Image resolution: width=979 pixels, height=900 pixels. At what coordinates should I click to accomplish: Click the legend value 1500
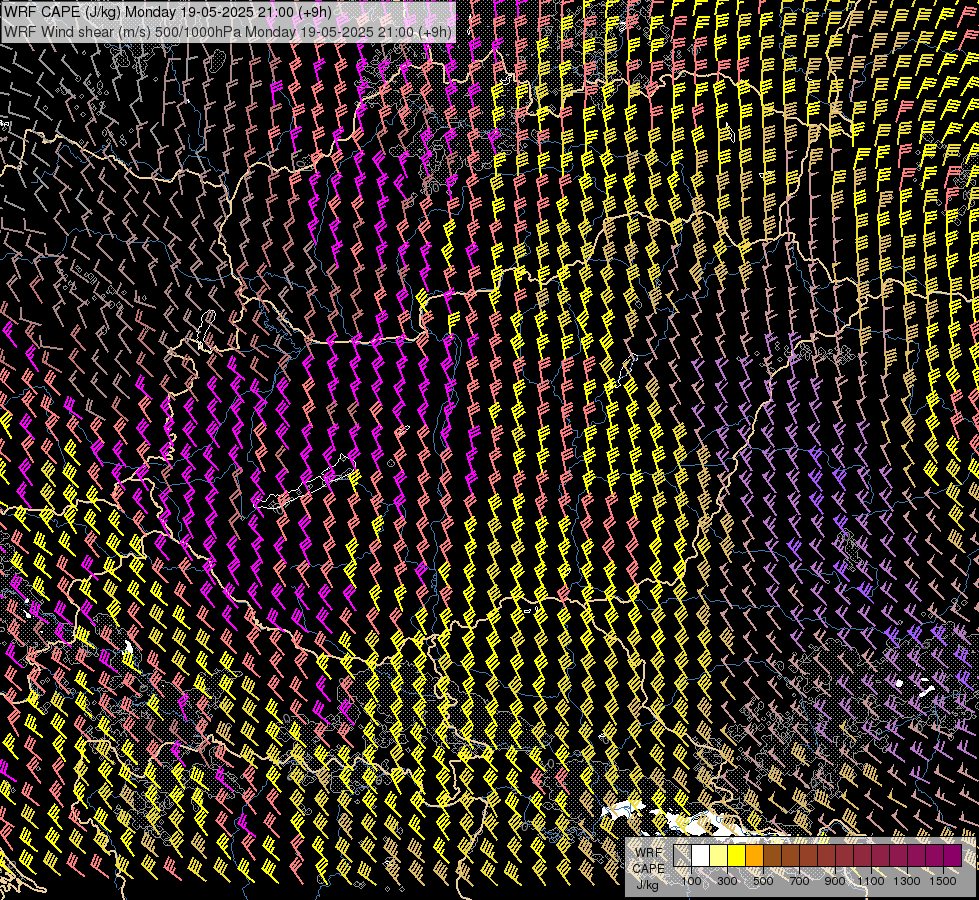click(x=943, y=881)
